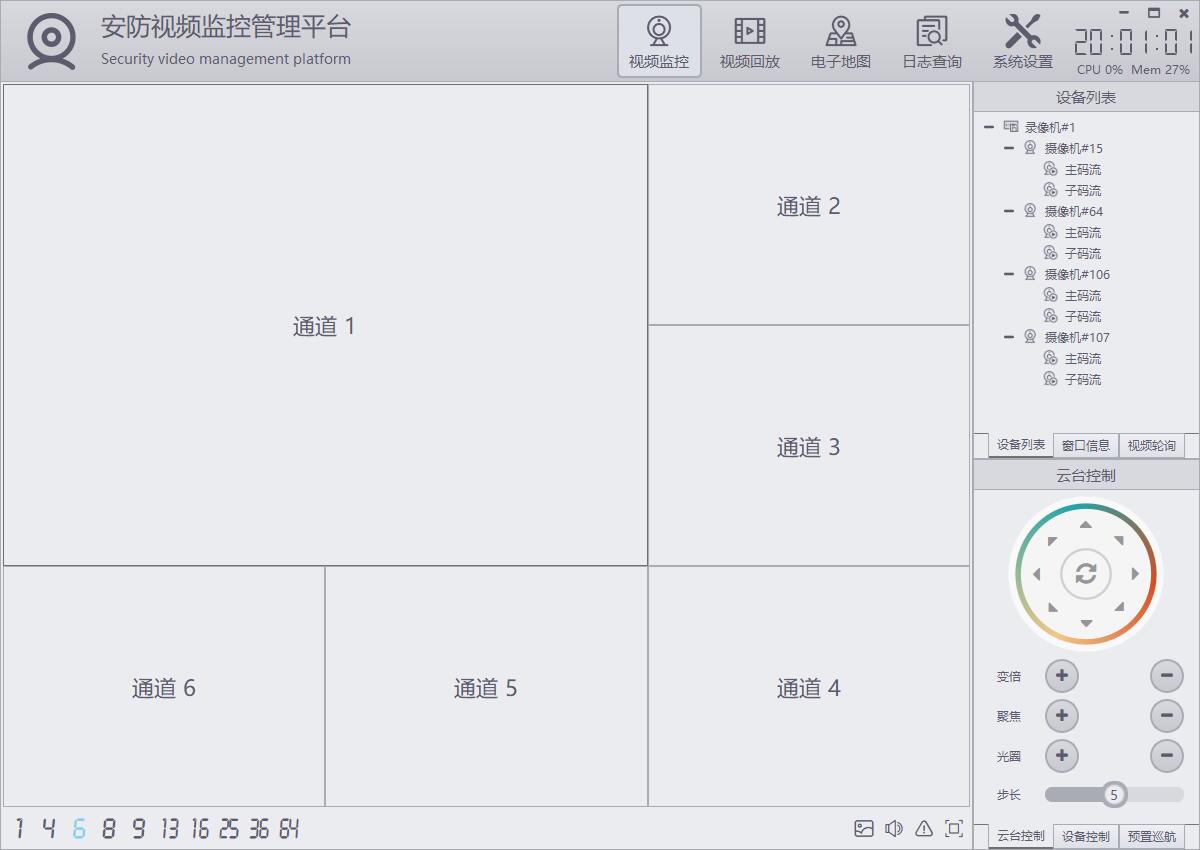Open 系统设置 system settings
This screenshot has width=1200, height=850.
[x=1022, y=41]
